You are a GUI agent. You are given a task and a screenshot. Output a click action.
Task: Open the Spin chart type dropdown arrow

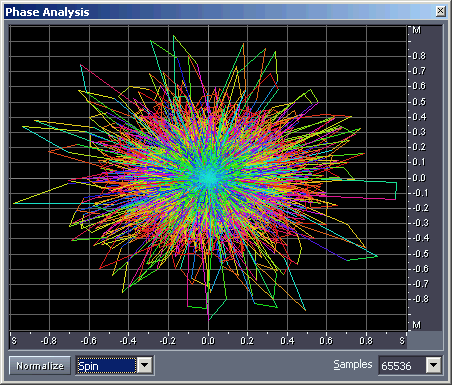pyautogui.click(x=145, y=366)
